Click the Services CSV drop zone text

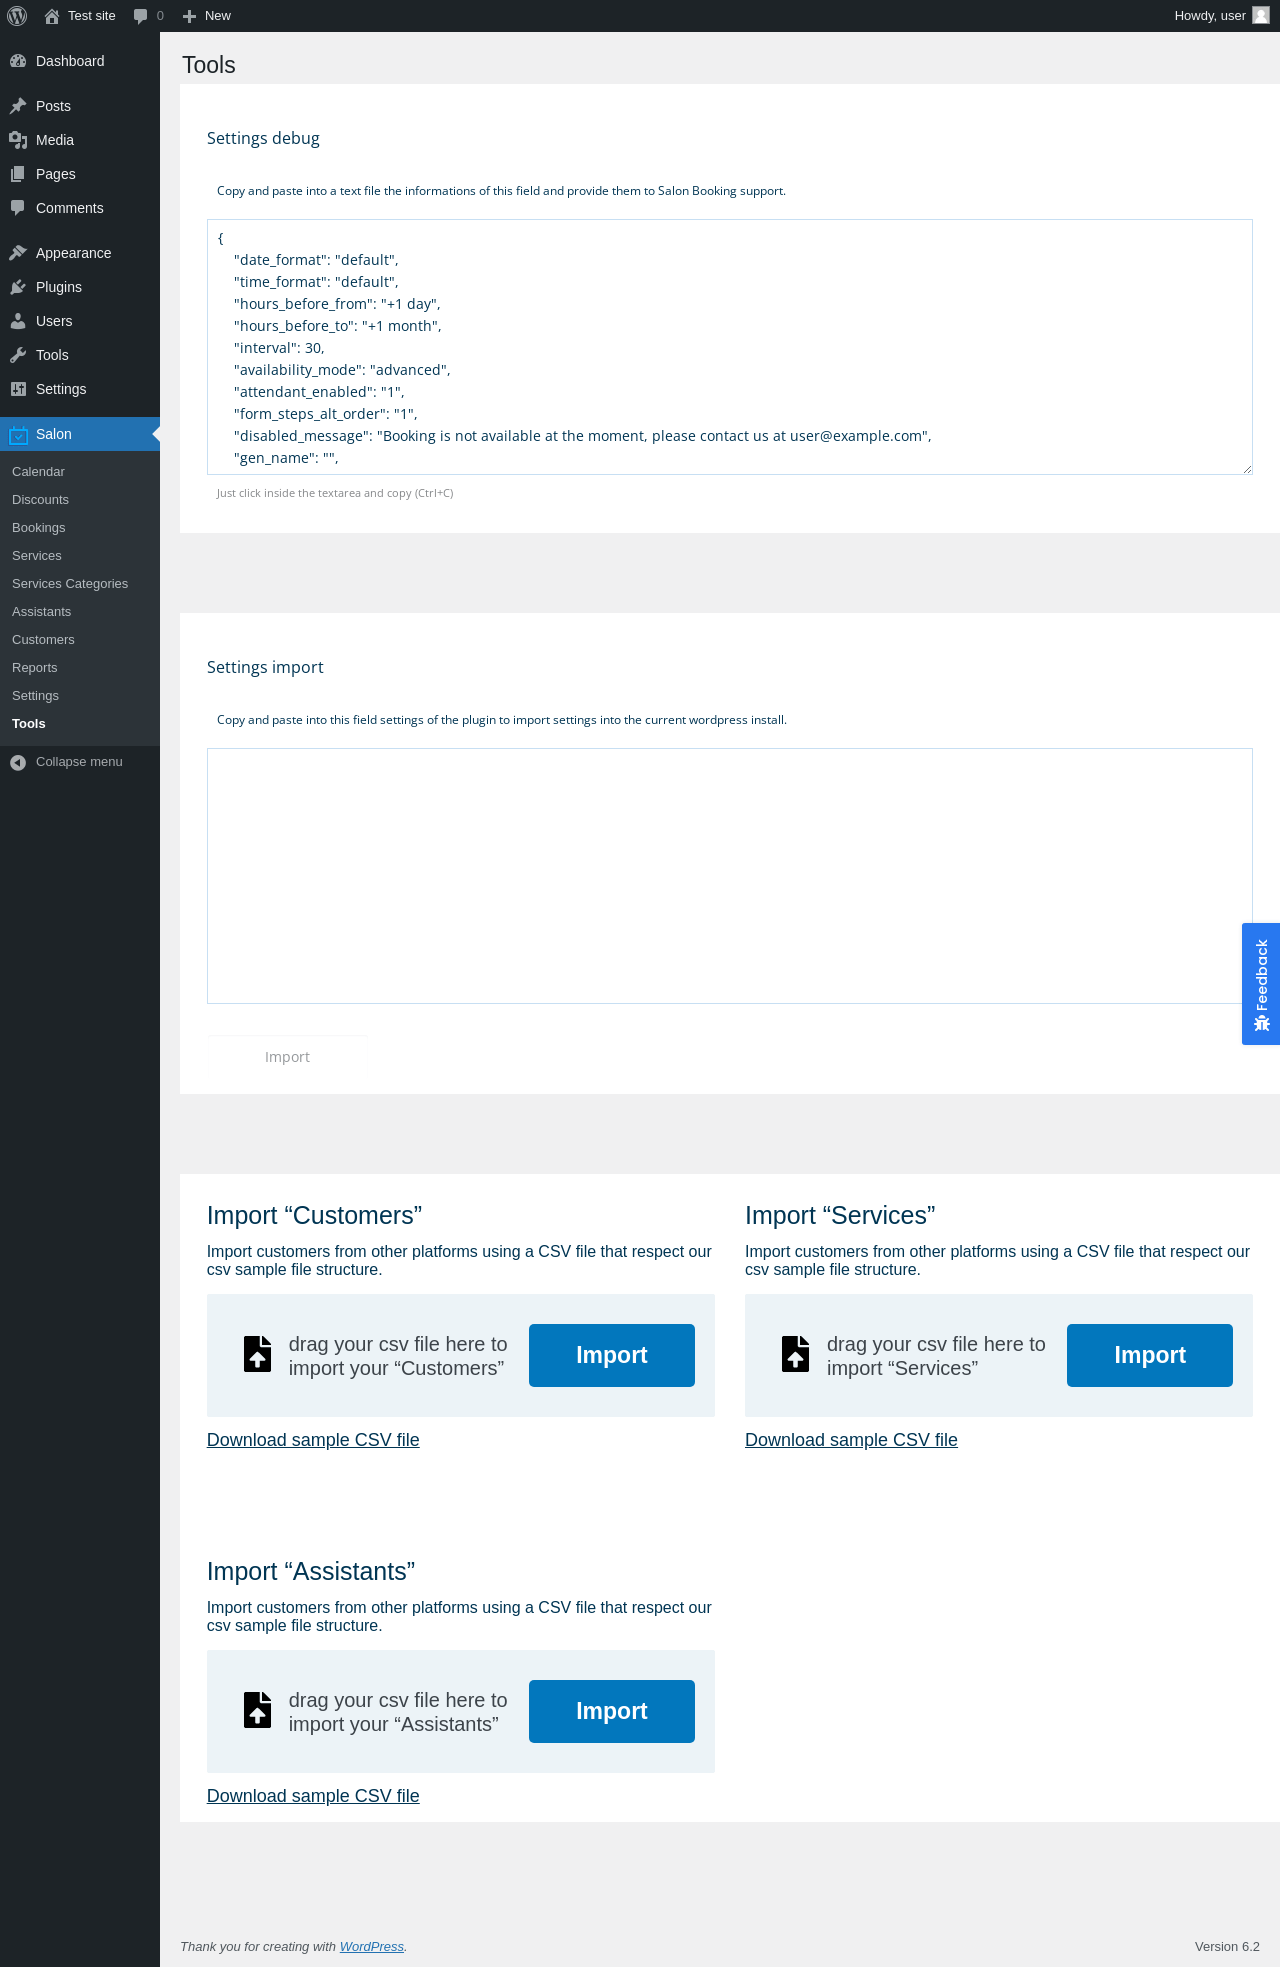click(x=936, y=1356)
